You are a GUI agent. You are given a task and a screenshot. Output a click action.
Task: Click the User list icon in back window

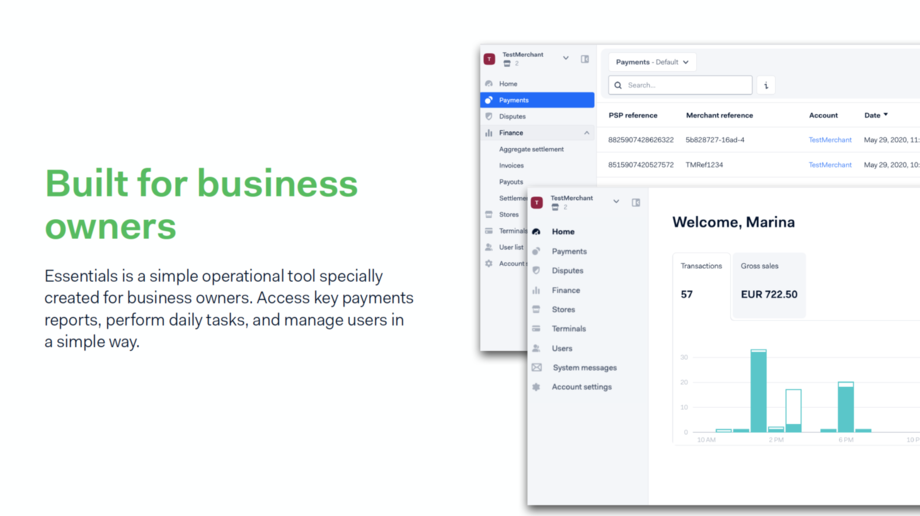coord(489,247)
